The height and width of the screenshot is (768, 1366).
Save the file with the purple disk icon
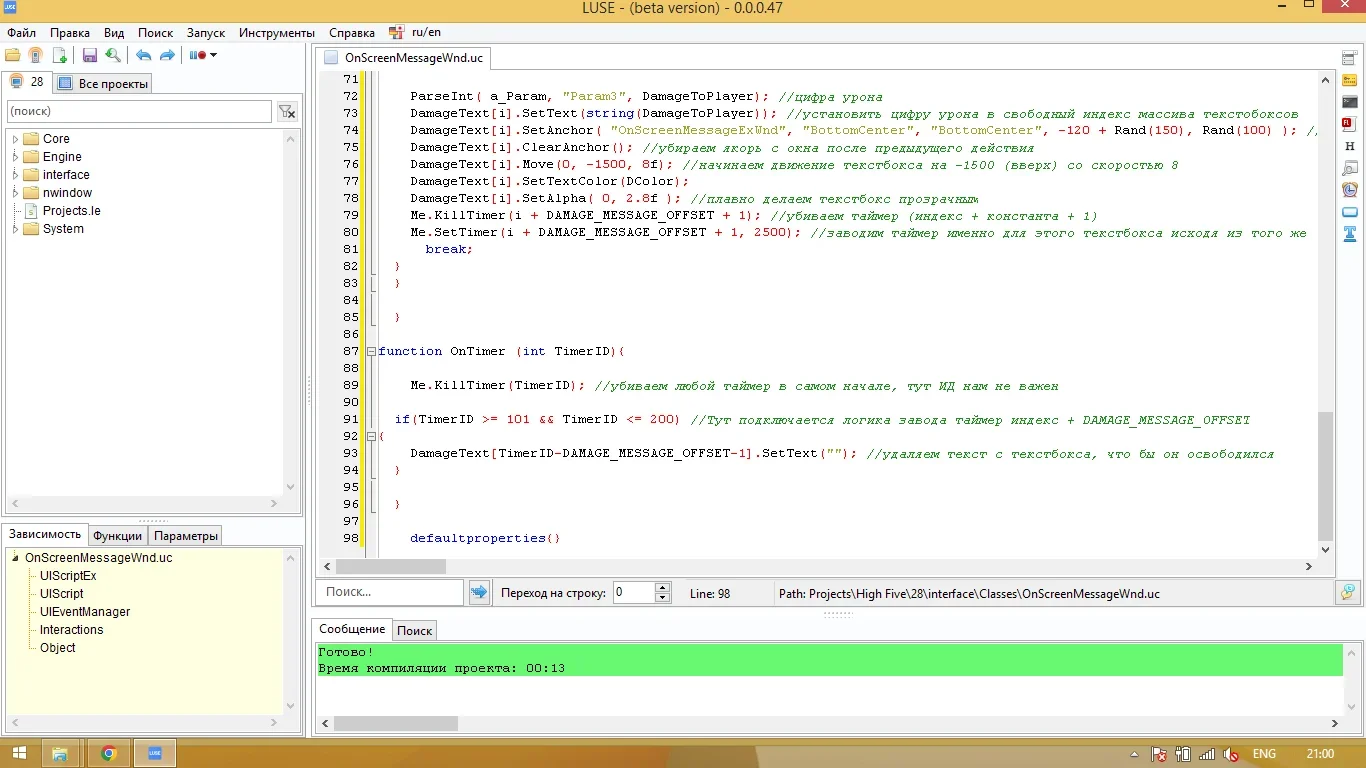89,55
